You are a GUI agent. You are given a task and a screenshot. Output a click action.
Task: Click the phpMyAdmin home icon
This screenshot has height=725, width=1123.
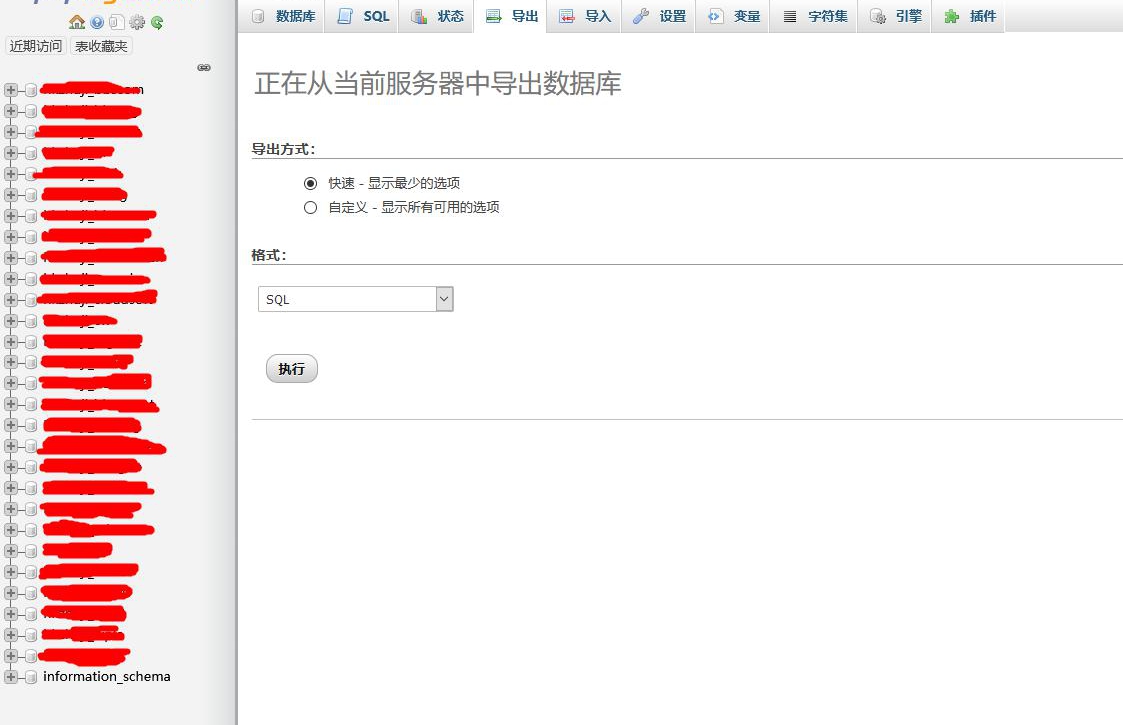click(77, 22)
